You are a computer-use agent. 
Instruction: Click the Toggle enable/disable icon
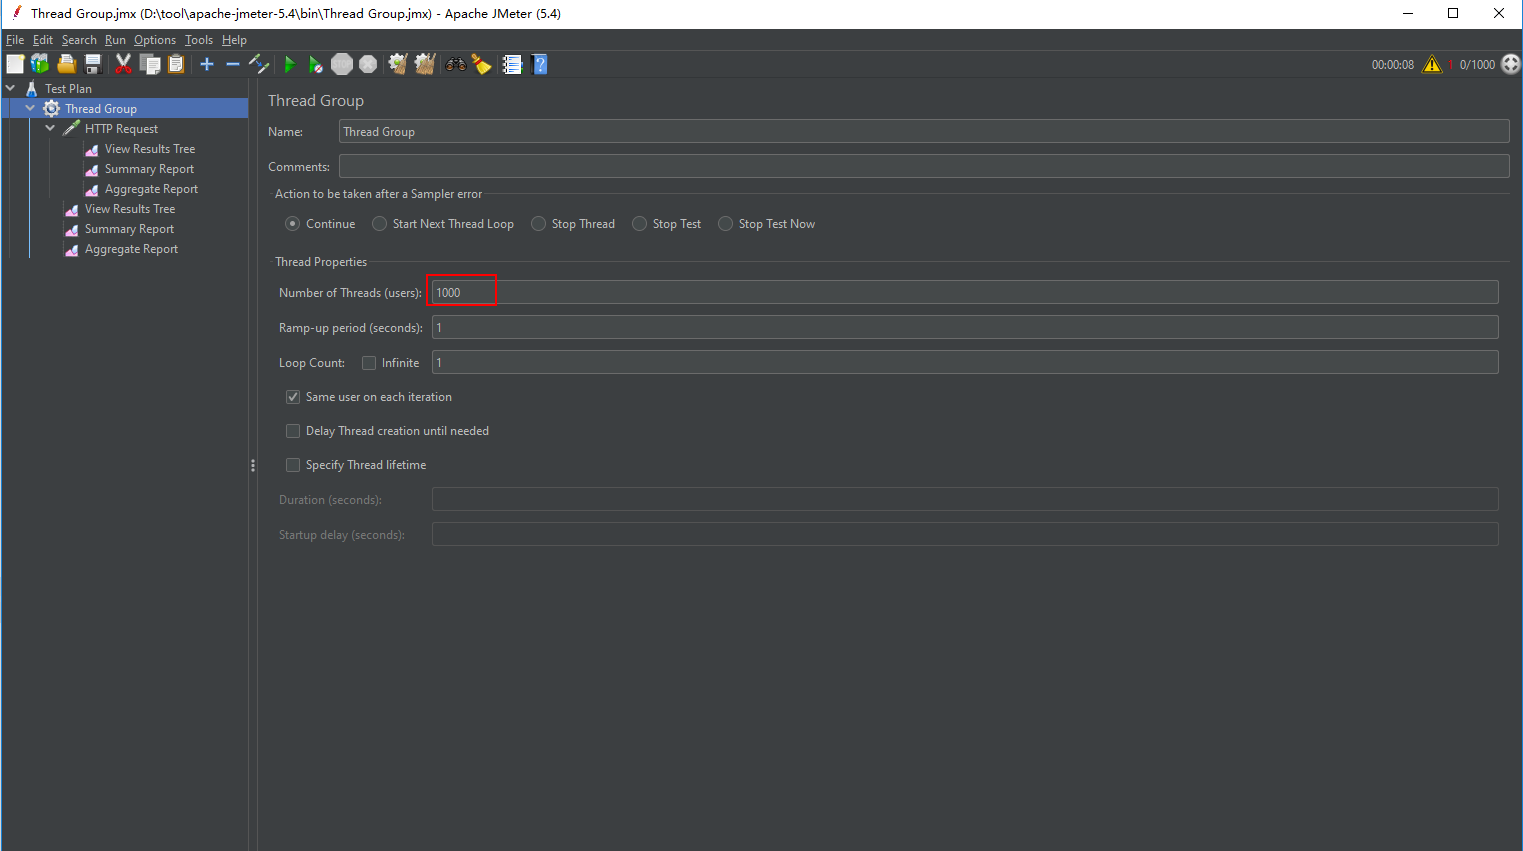click(x=259, y=64)
